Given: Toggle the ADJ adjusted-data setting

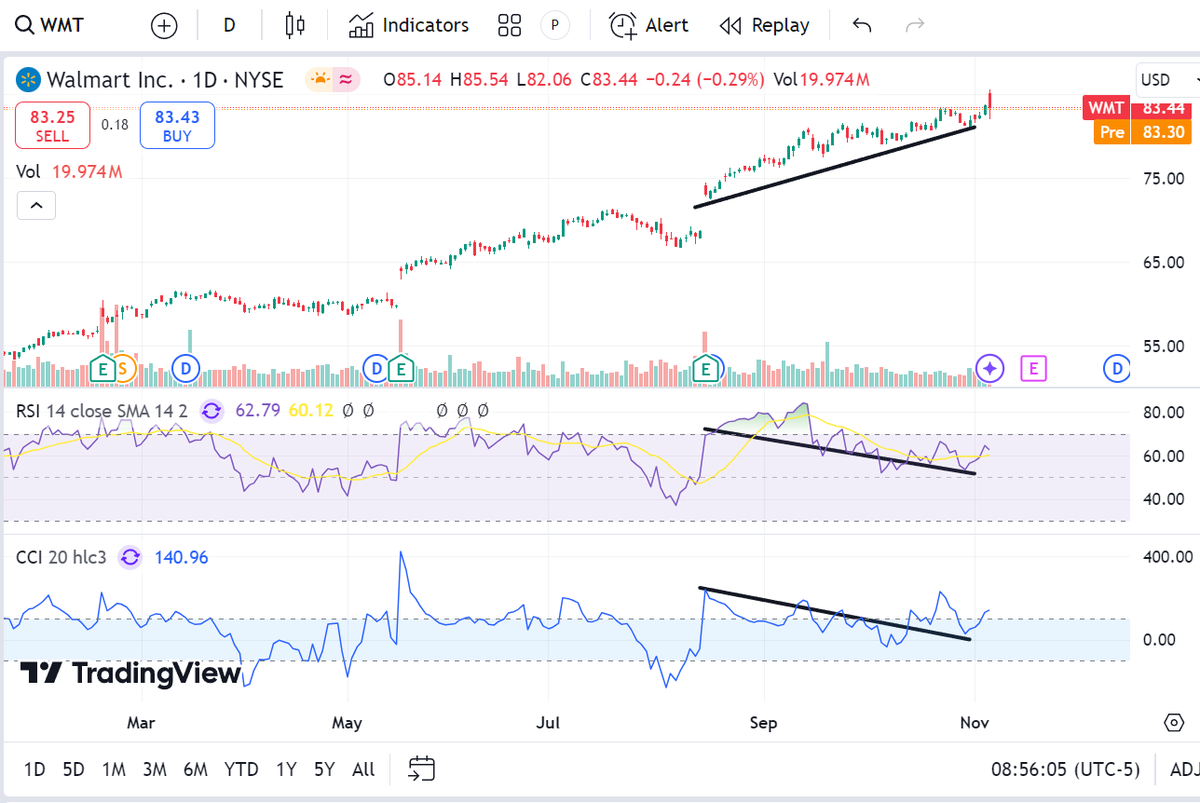Looking at the screenshot, I should pyautogui.click(x=1184, y=769).
